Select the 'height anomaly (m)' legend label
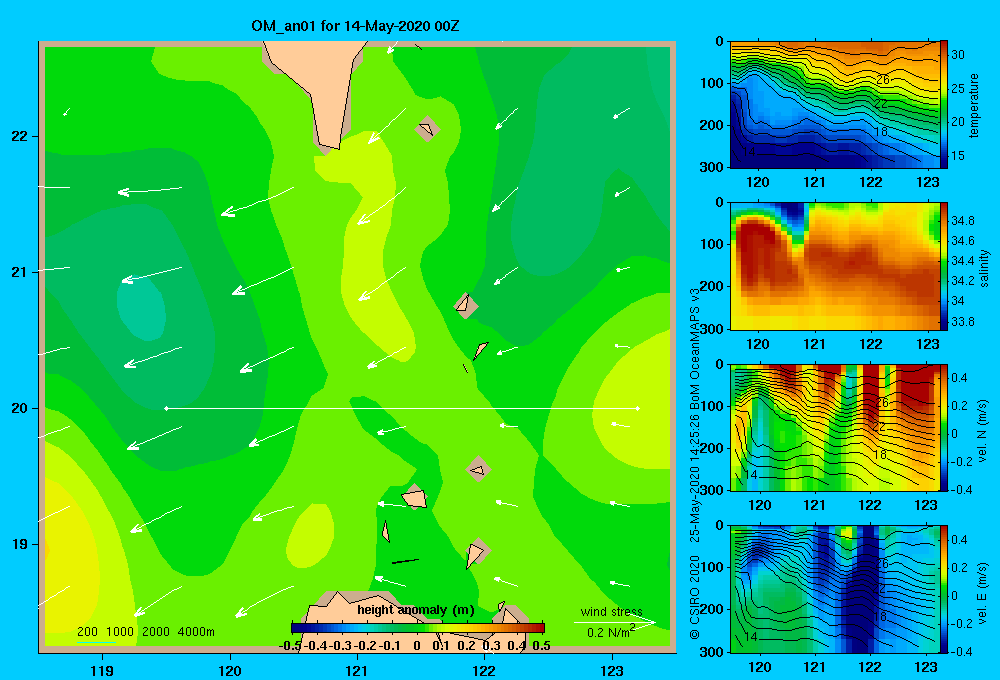The image size is (1000, 680). [416, 610]
